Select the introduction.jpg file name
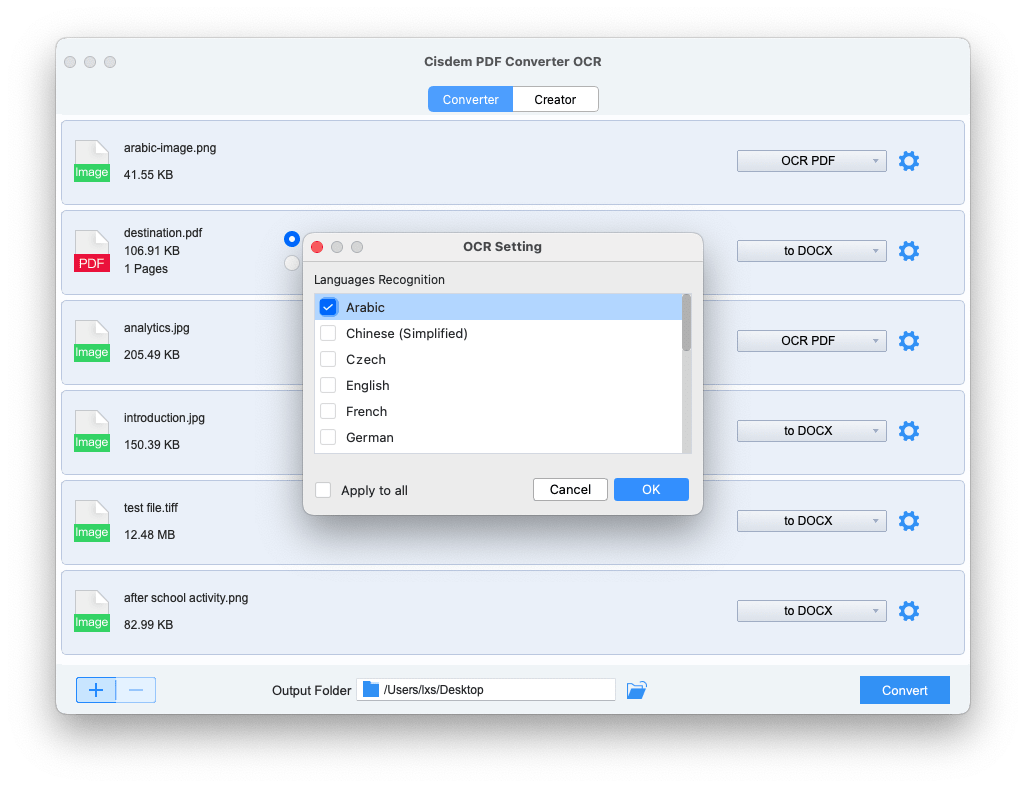 [x=164, y=418]
